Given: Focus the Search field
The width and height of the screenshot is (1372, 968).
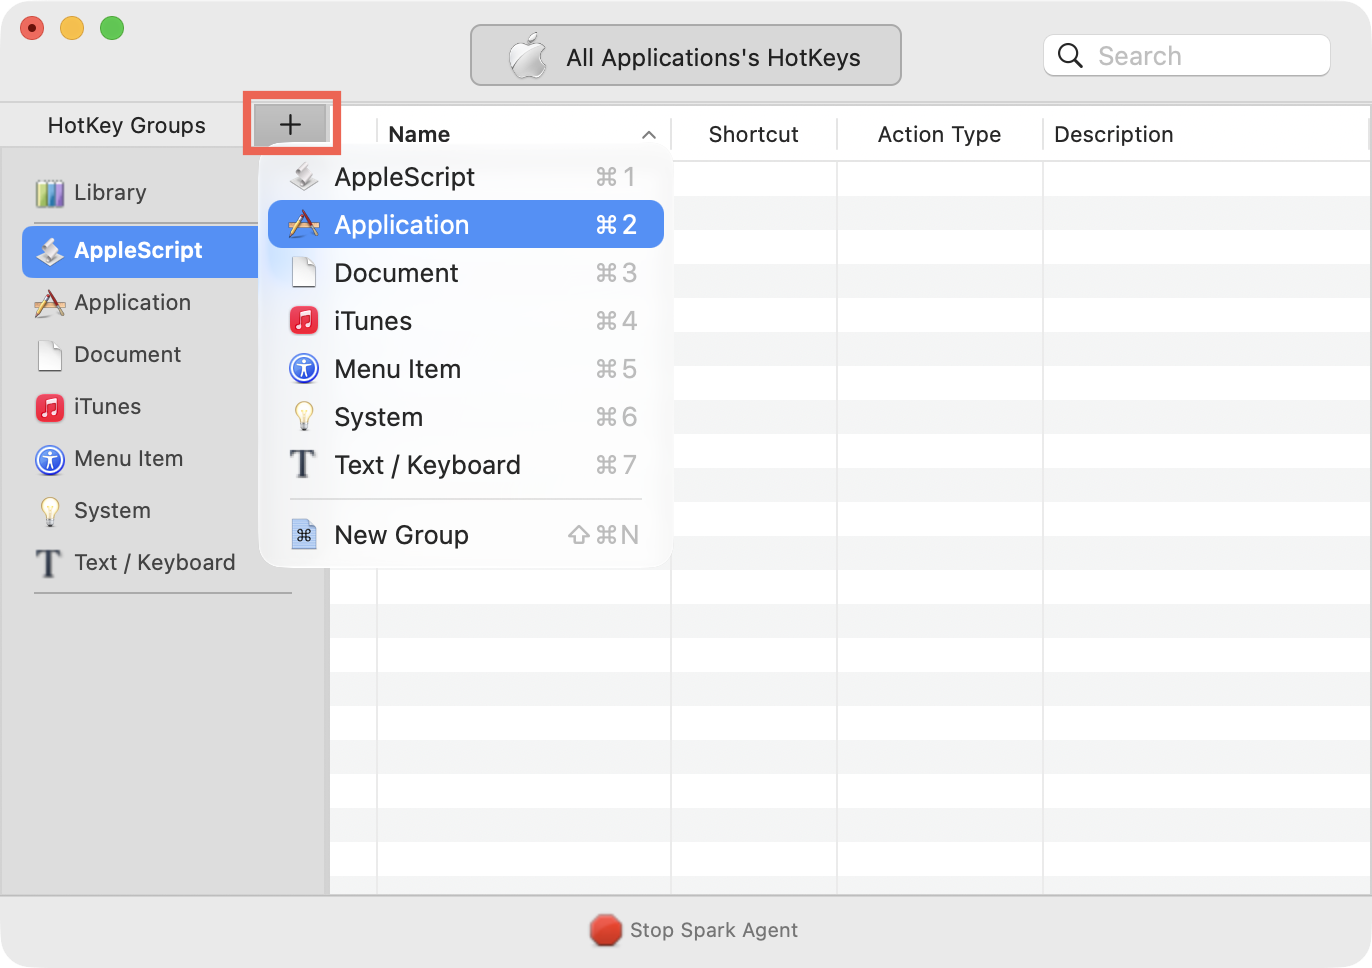Looking at the screenshot, I should [x=1187, y=56].
